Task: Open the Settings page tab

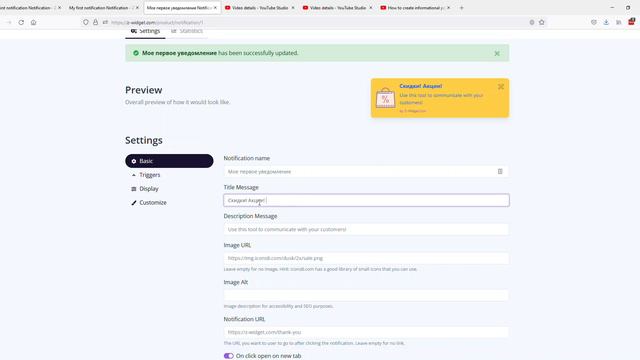Action: 145,31
